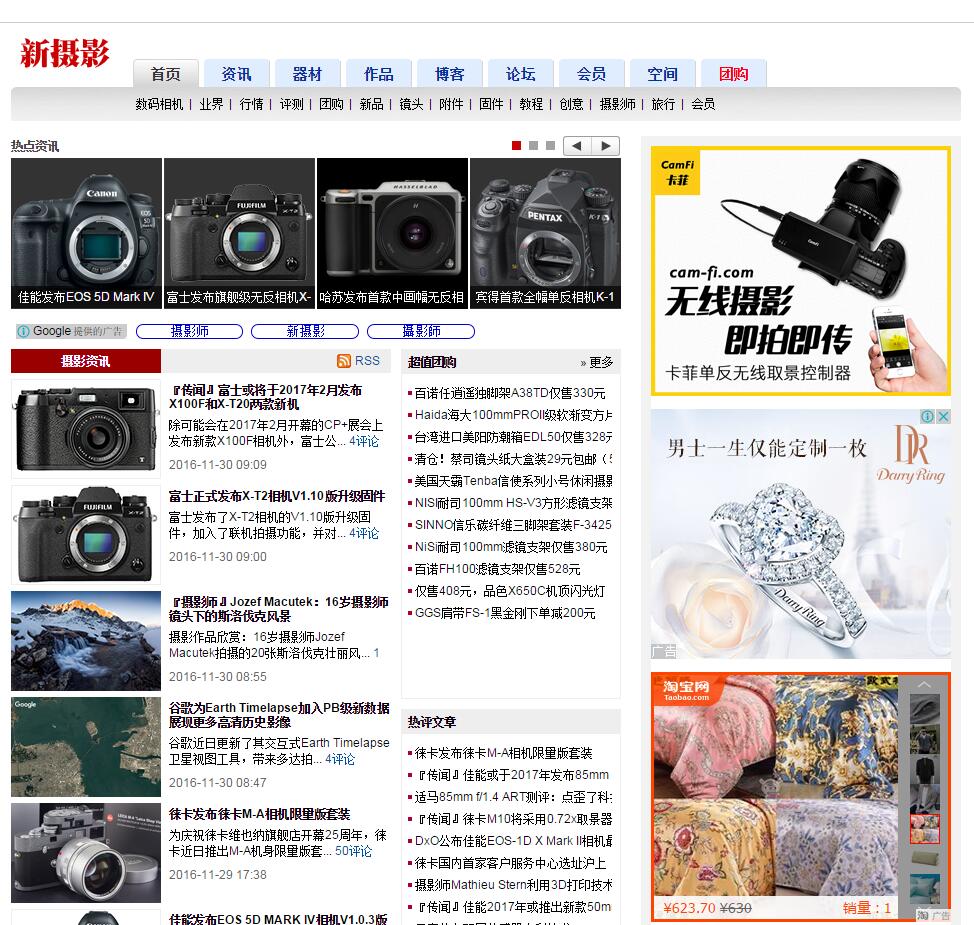Click 50评论 link on Leica M-A article

tap(353, 851)
